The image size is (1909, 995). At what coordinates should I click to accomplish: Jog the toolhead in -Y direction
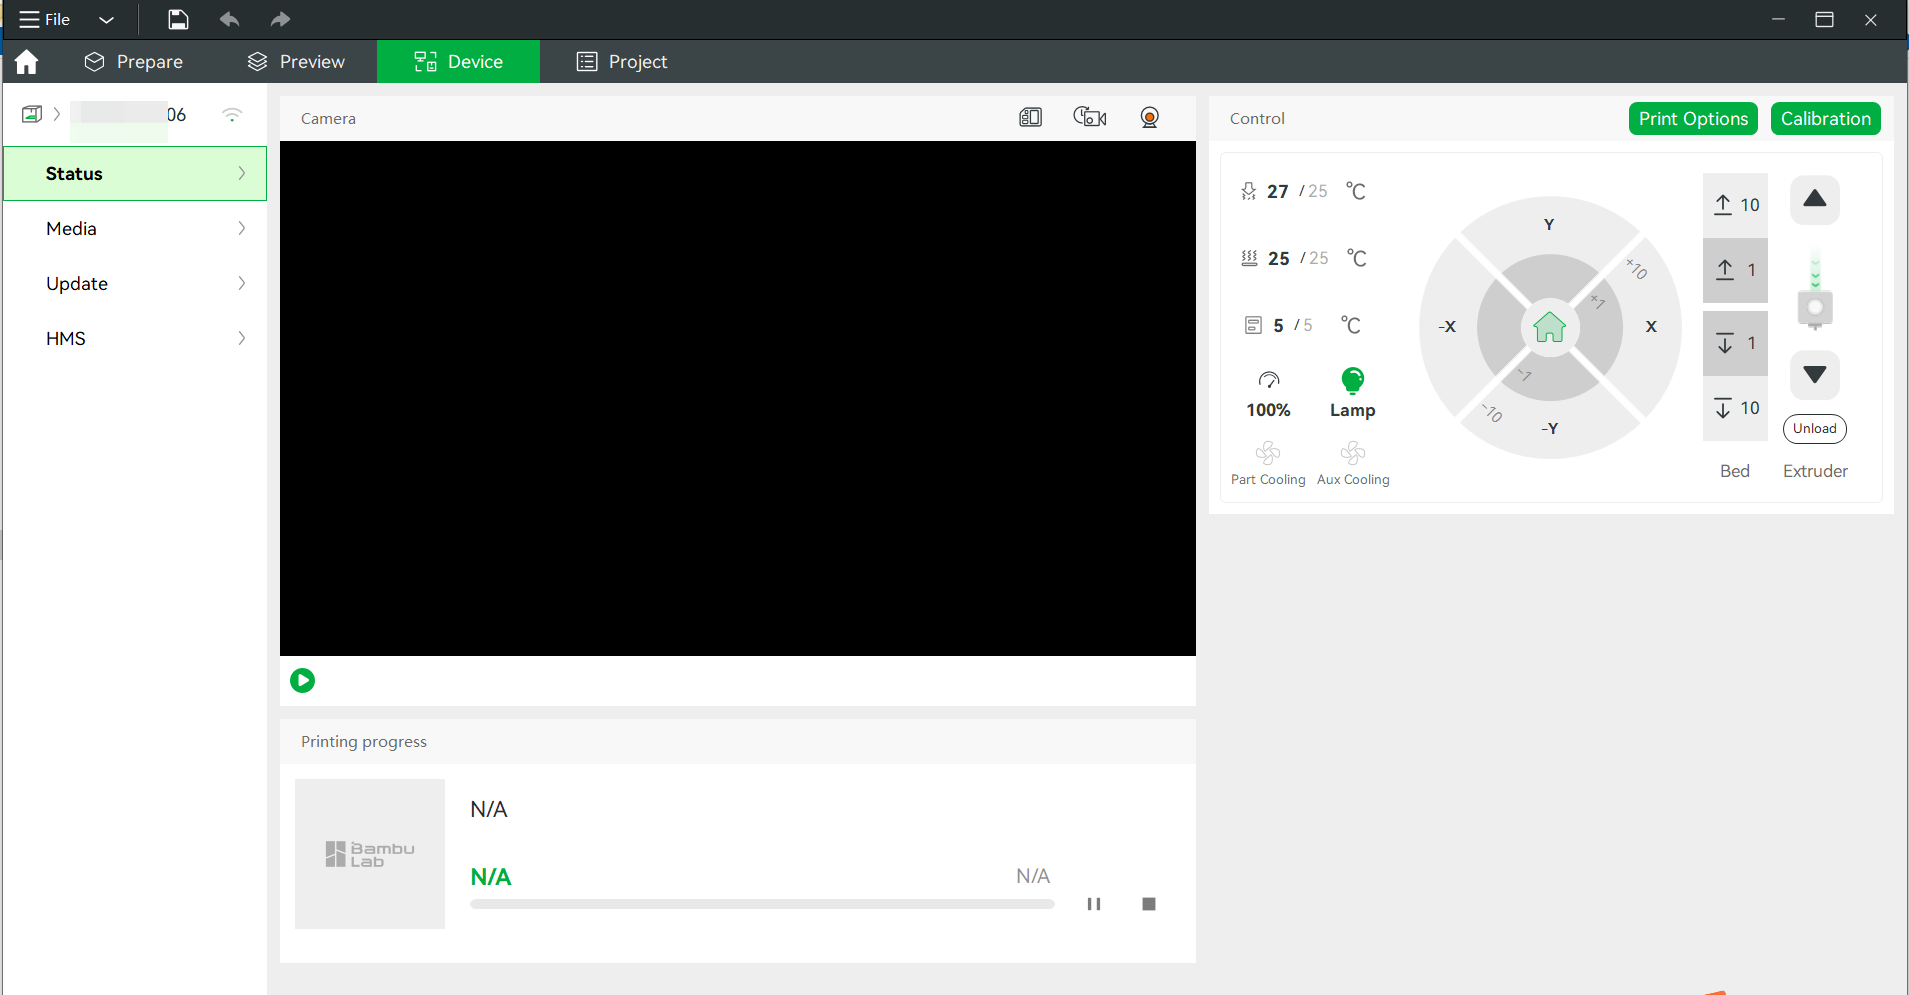tap(1549, 429)
